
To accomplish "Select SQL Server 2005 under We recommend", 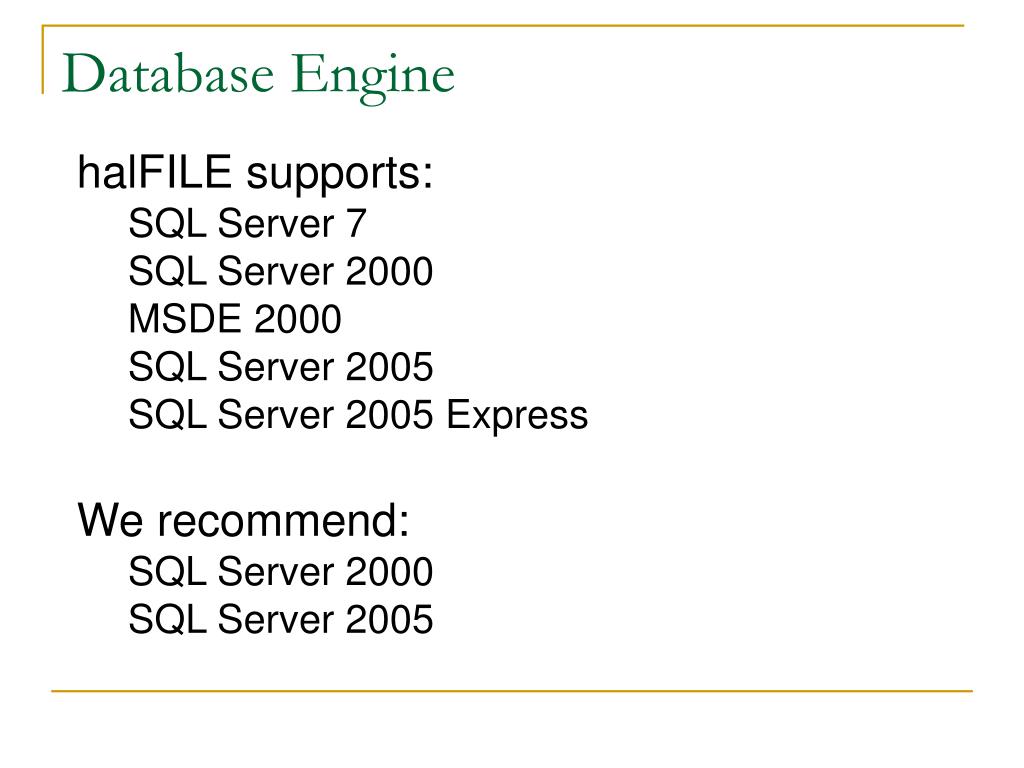I will tap(281, 619).
